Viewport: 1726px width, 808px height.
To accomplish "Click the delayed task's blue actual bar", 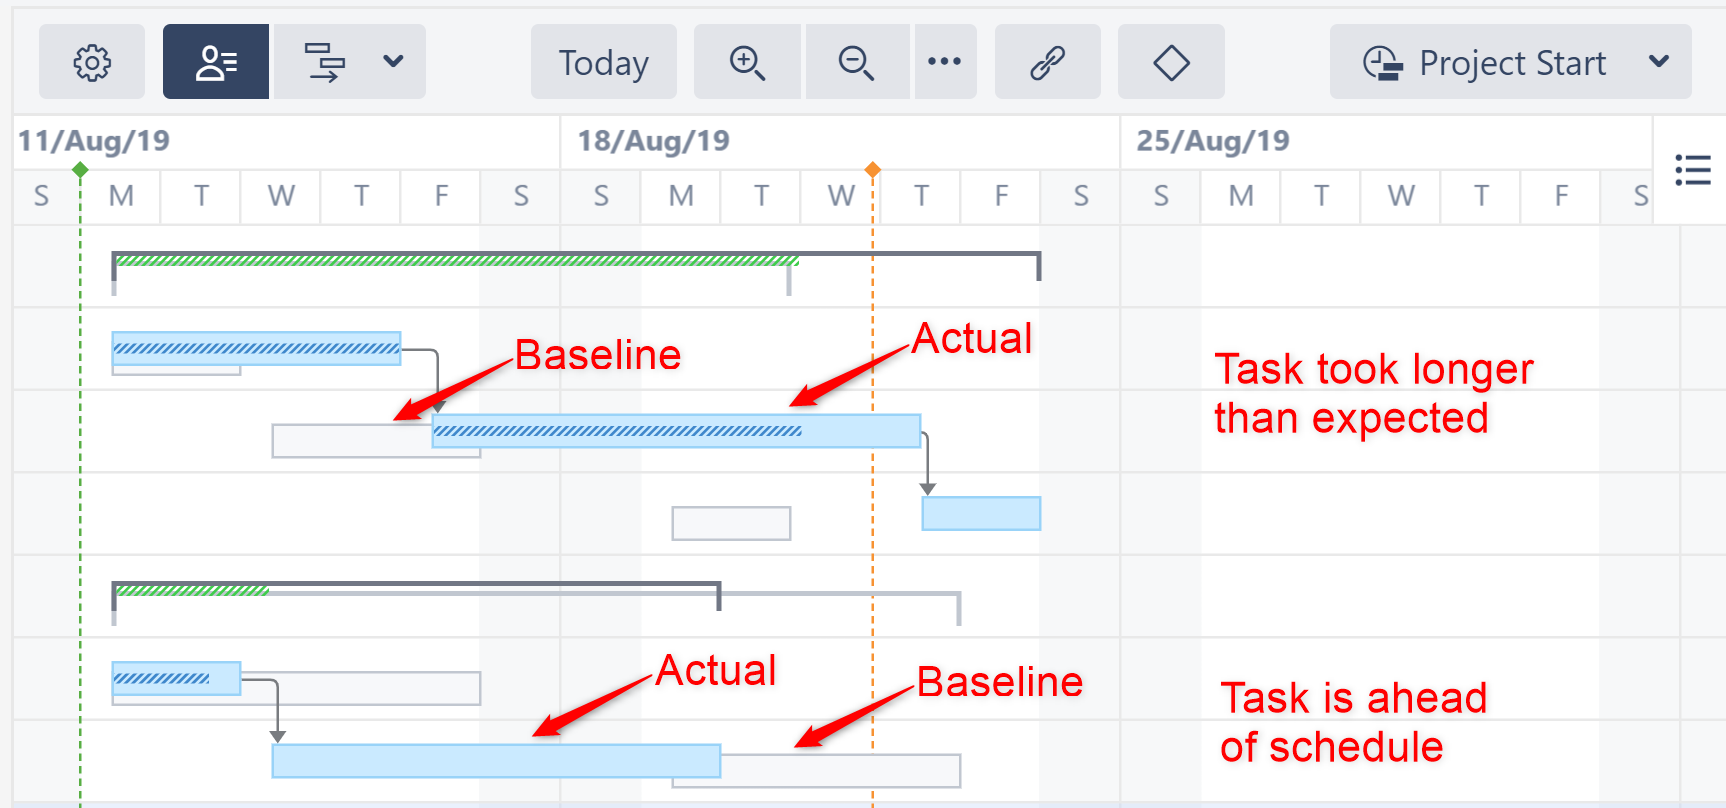I will click(676, 431).
